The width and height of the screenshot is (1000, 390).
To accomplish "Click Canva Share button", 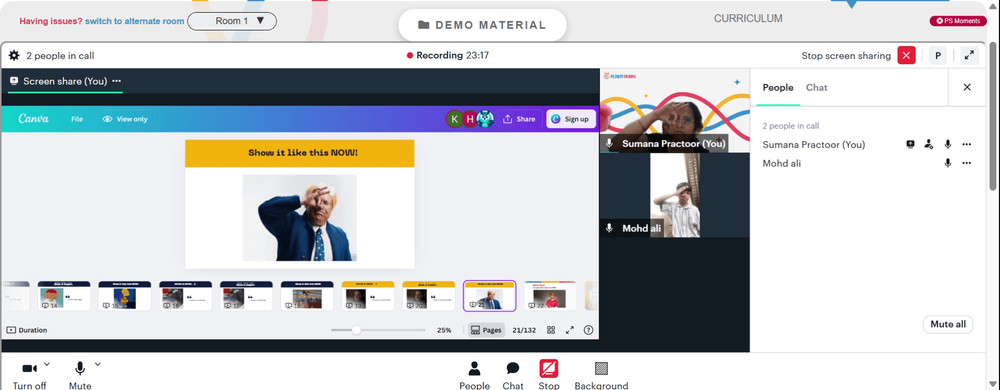I will pyautogui.click(x=519, y=119).
